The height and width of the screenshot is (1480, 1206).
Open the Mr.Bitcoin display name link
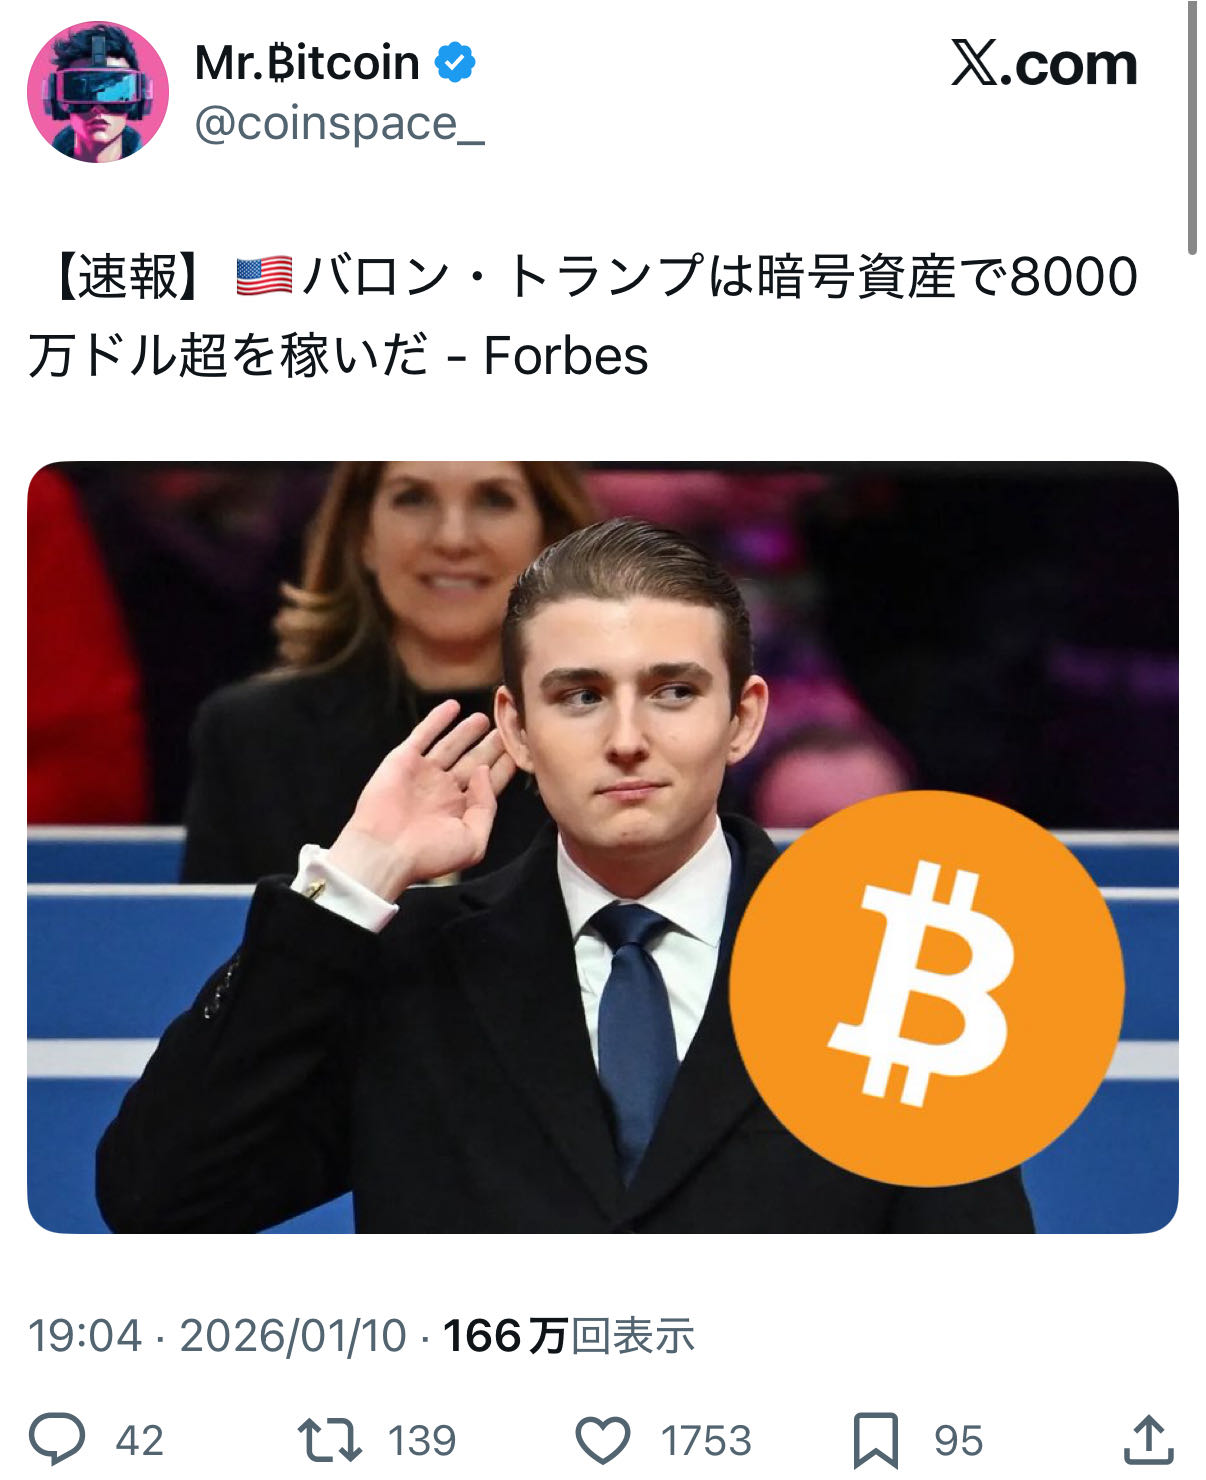click(307, 63)
